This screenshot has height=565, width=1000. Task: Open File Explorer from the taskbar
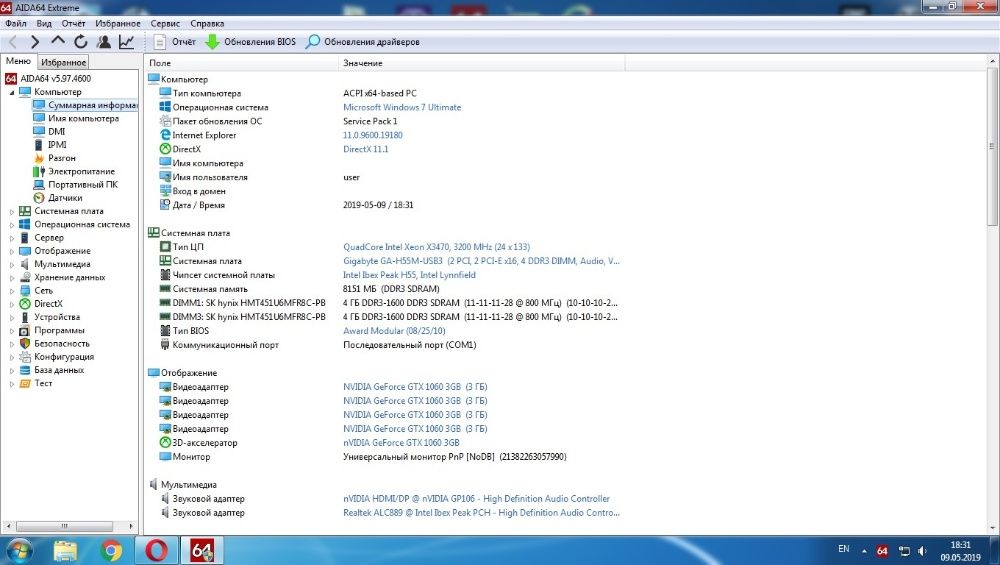tap(66, 550)
